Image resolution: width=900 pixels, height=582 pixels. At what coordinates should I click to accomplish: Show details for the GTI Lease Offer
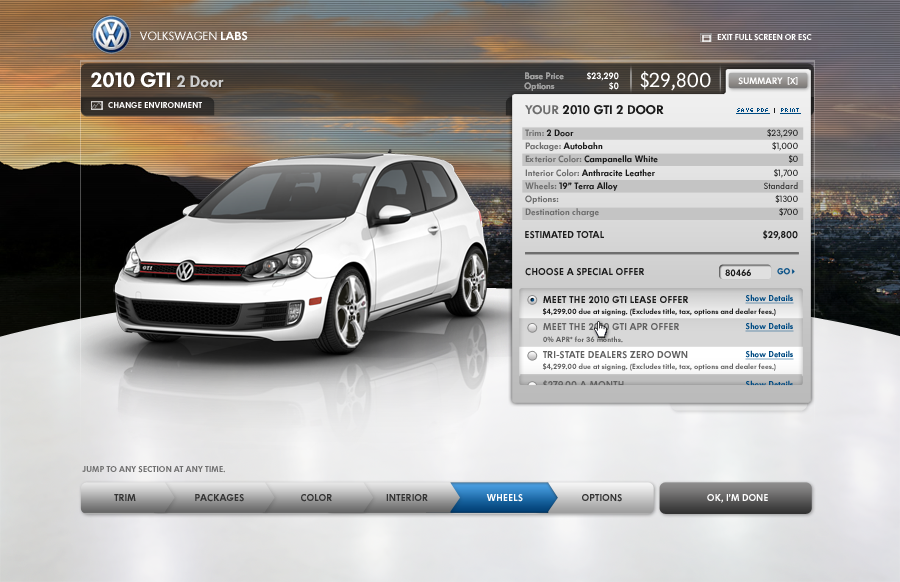pos(769,298)
